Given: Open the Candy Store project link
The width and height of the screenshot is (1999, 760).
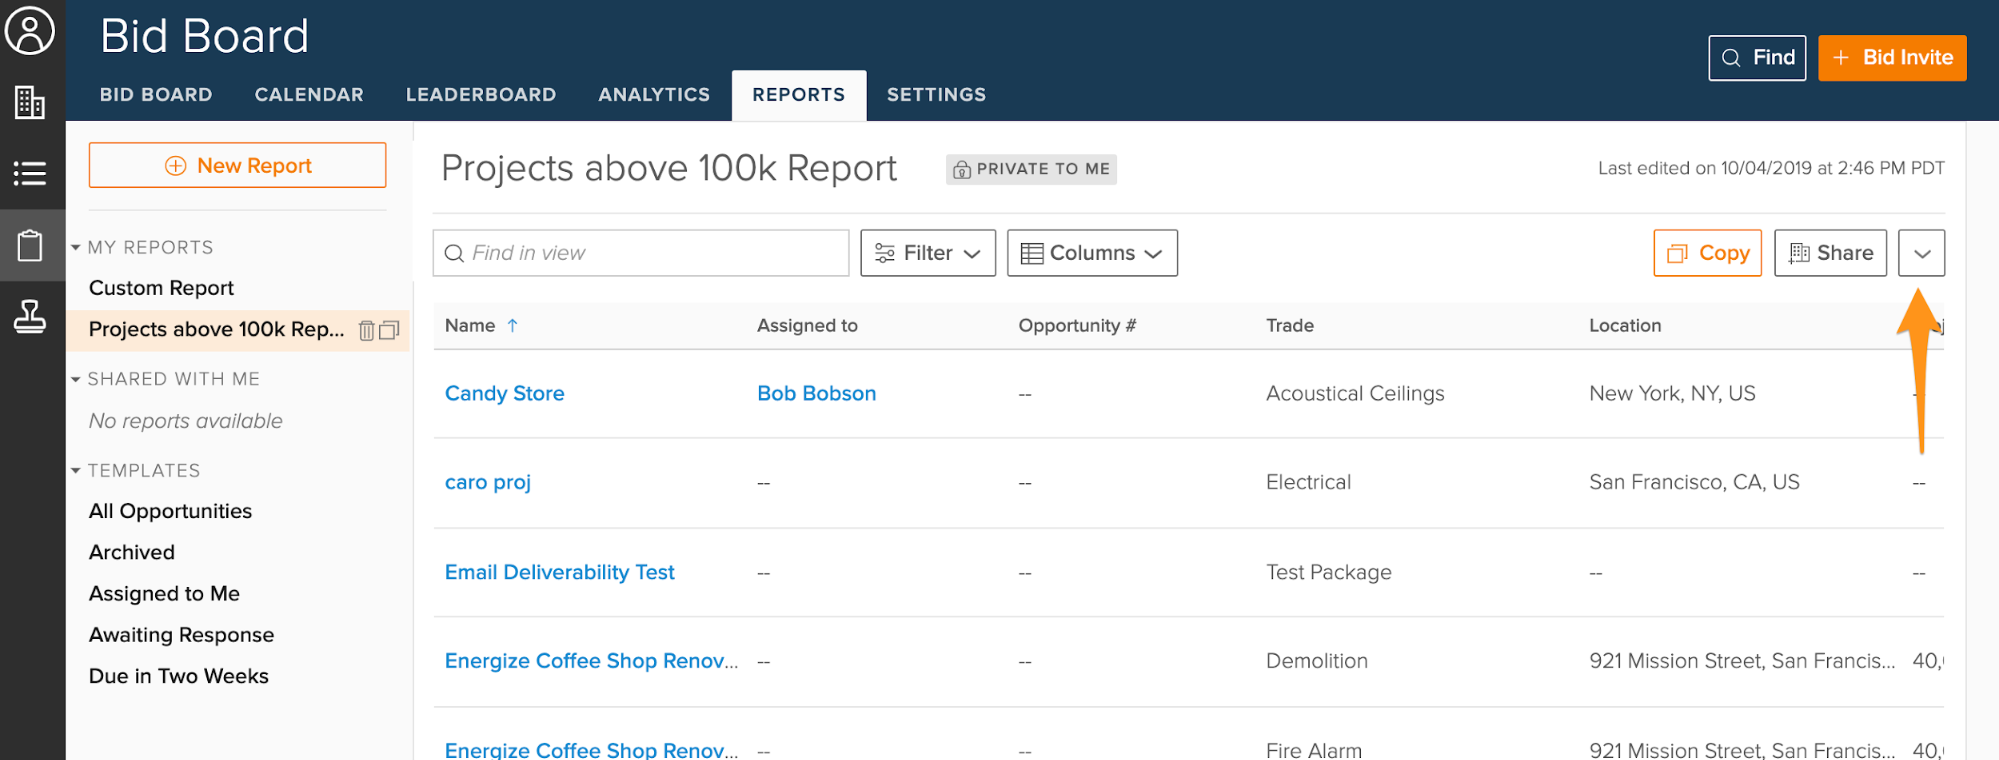Looking at the screenshot, I should pyautogui.click(x=504, y=394).
